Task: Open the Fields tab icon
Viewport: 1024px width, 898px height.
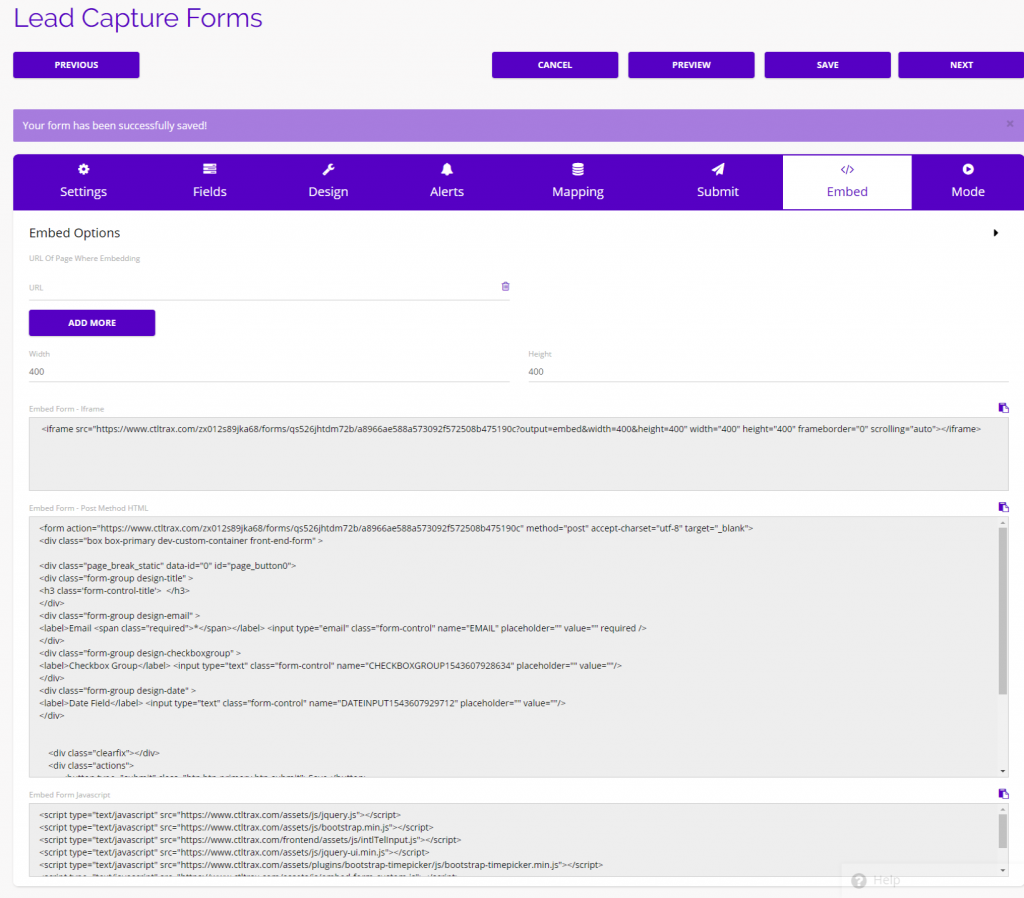Action: (x=209, y=169)
